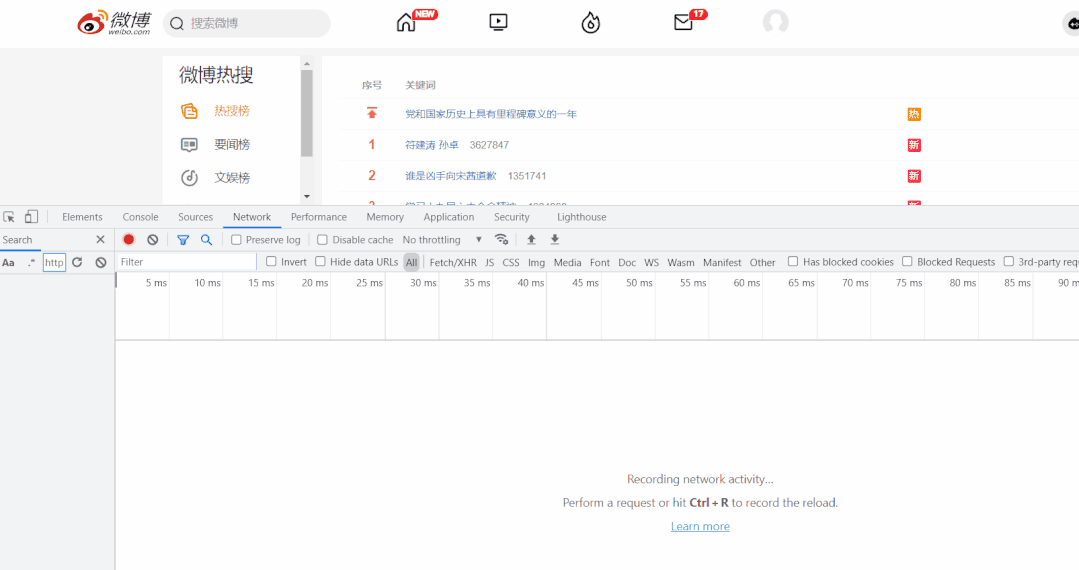Open network conditions settings icon
This screenshot has width=1079, height=570.
[x=502, y=240]
